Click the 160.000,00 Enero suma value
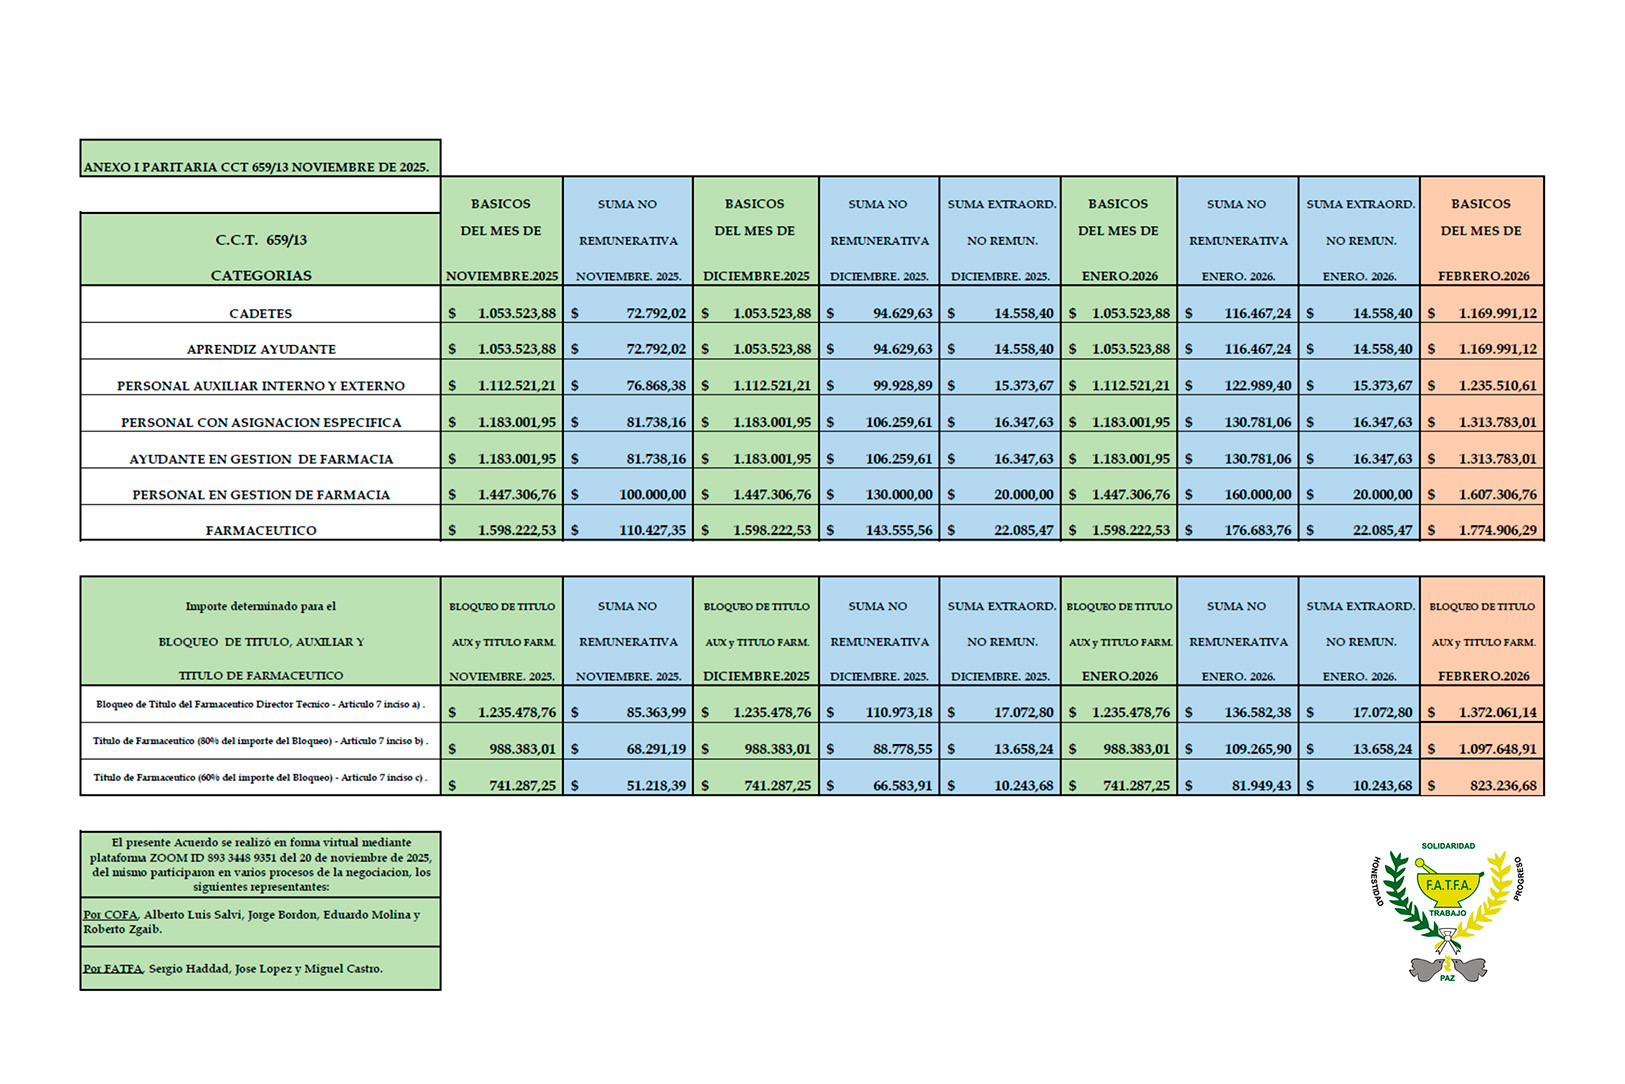The height and width of the screenshot is (1084, 1625). pos(1257,494)
